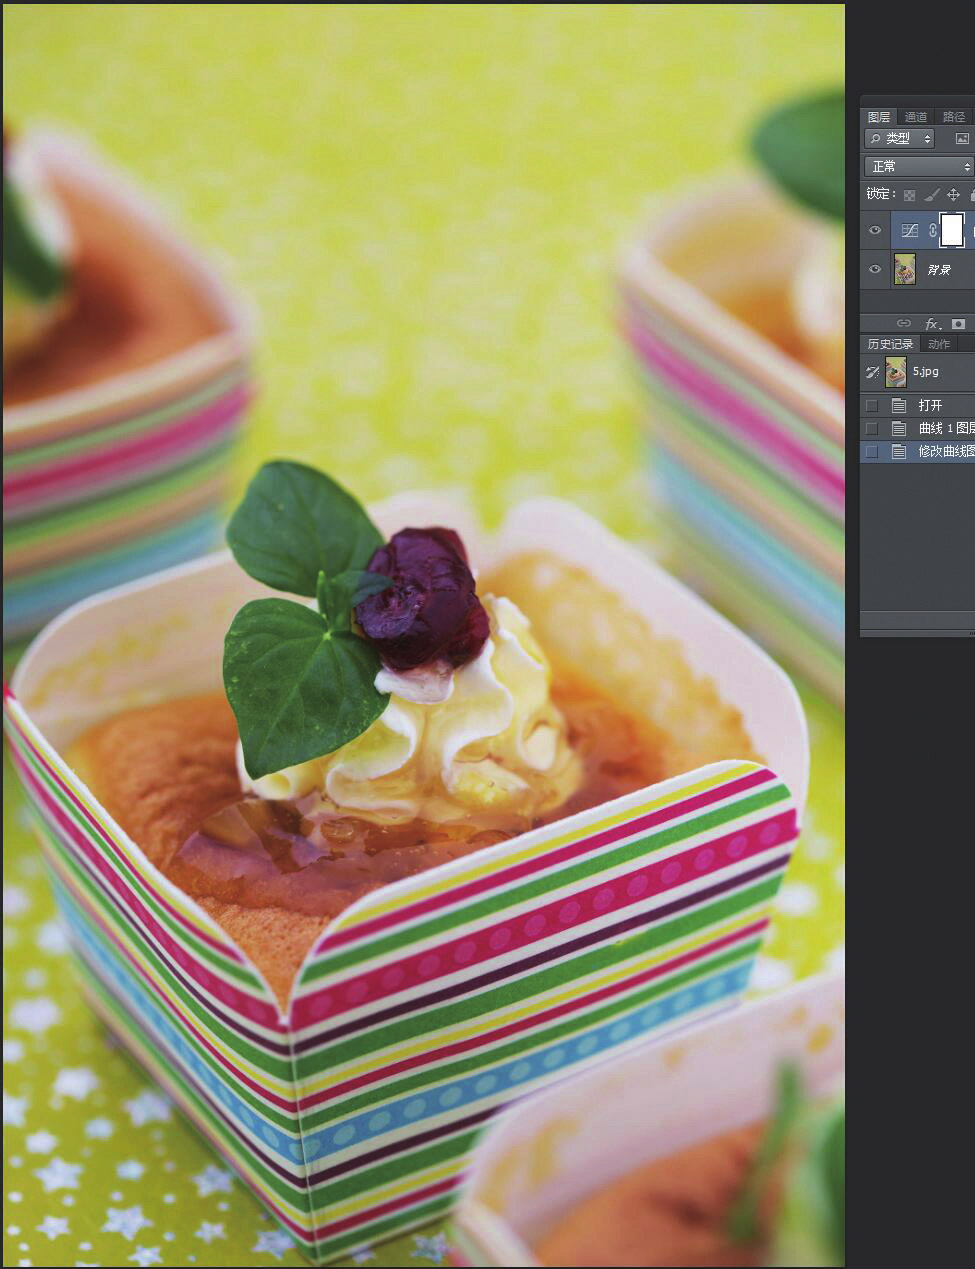Viewport: 975px width, 1269px height.
Task: Set history brush source for 曲线 1
Action: (872, 428)
